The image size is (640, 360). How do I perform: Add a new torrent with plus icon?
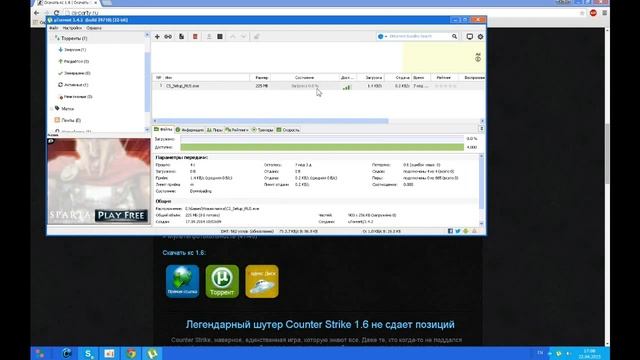pos(157,37)
